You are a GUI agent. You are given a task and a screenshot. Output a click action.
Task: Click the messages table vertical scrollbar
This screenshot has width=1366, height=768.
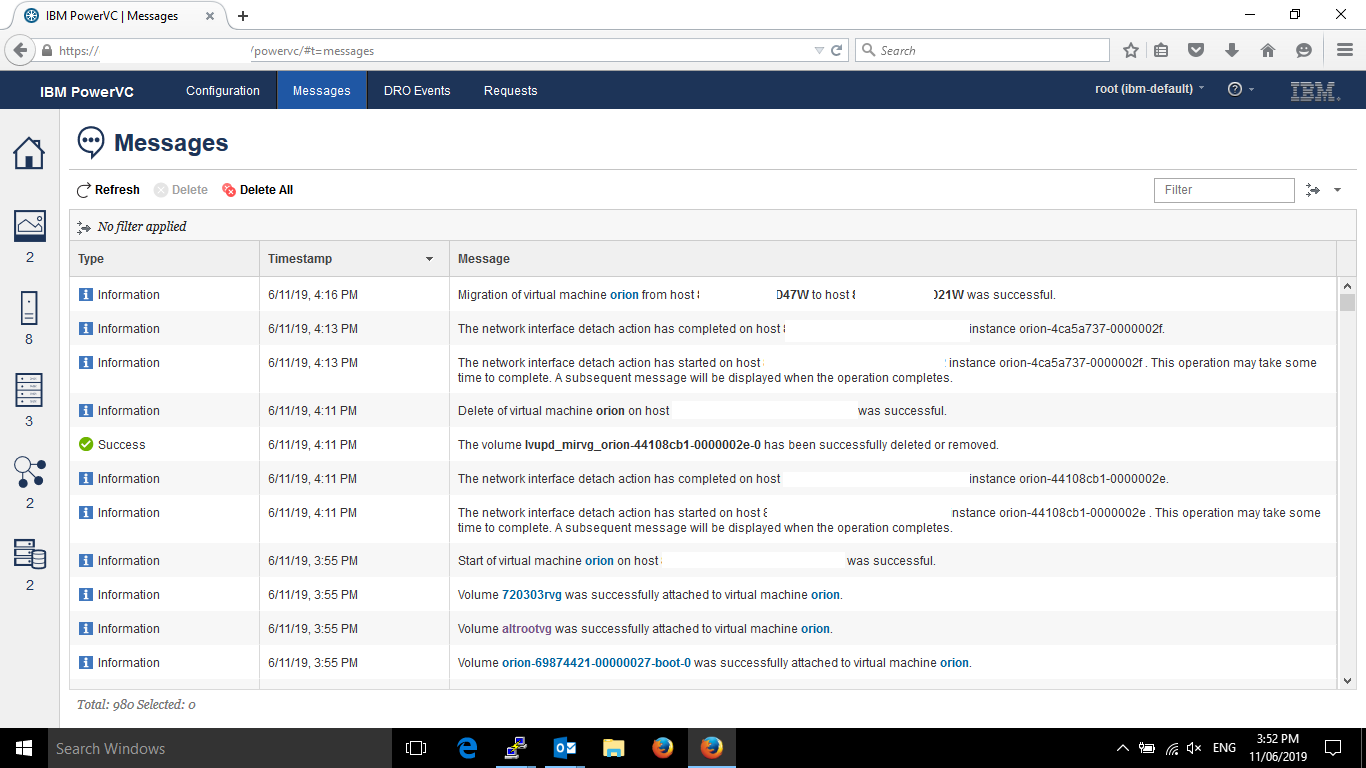pyautogui.click(x=1347, y=480)
